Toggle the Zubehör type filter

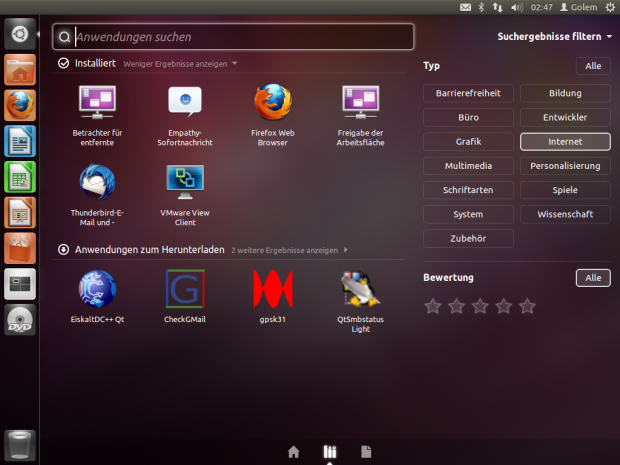pyautogui.click(x=468, y=238)
